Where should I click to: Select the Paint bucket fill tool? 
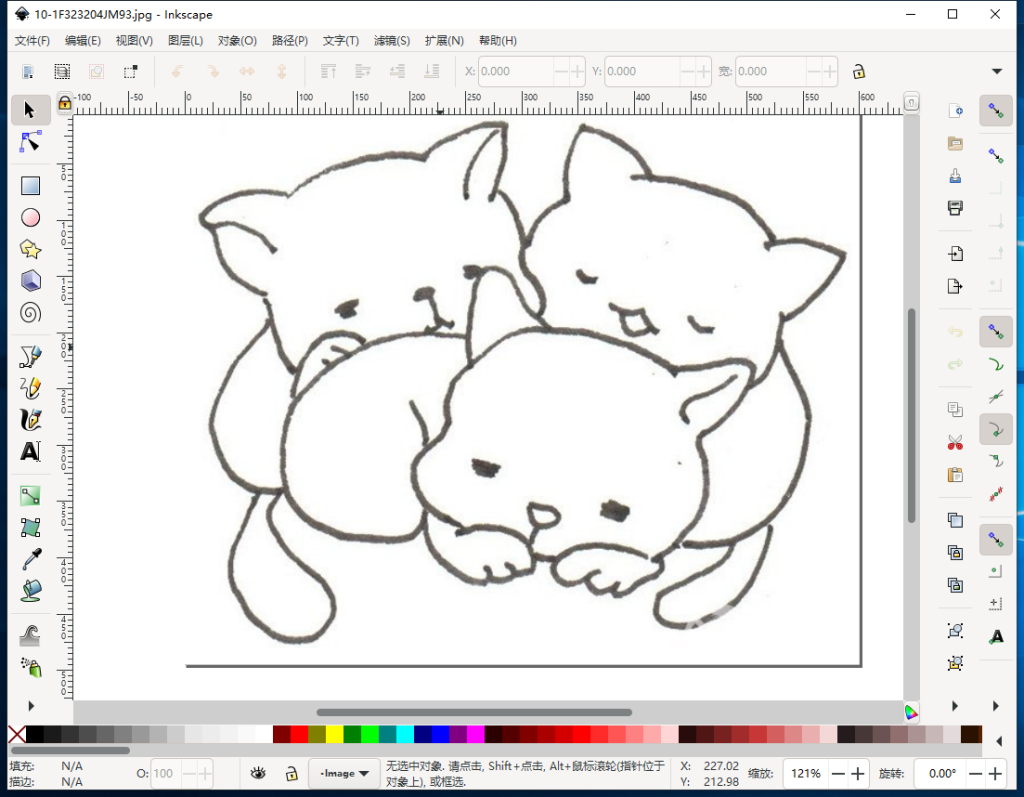tap(30, 591)
